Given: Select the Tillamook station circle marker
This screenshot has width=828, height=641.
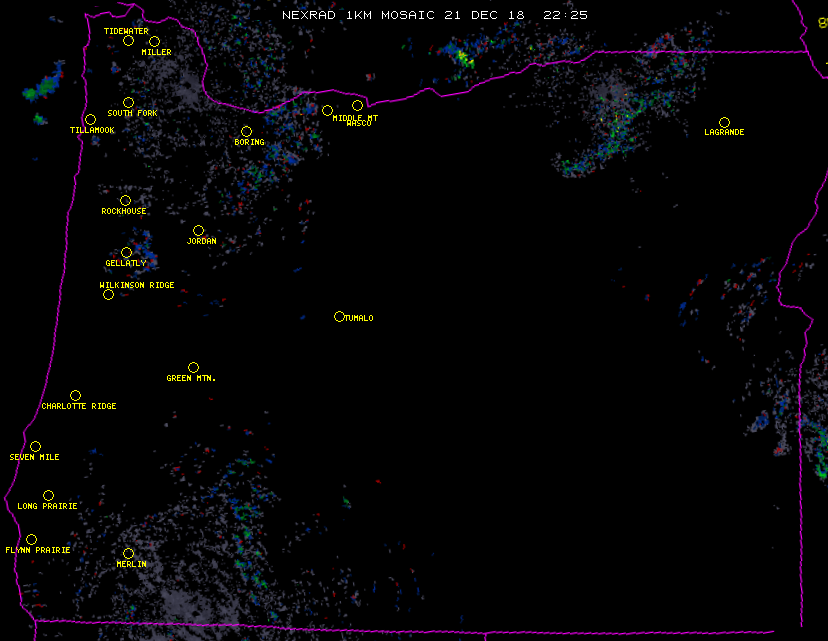Looking at the screenshot, I should click(x=90, y=120).
